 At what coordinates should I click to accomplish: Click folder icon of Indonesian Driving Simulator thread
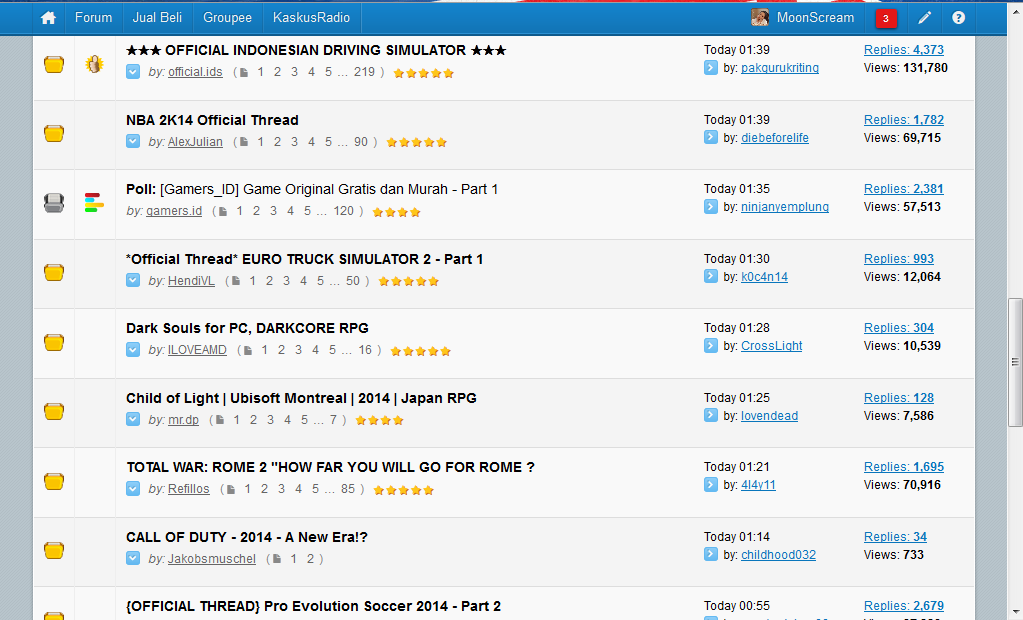click(54, 64)
